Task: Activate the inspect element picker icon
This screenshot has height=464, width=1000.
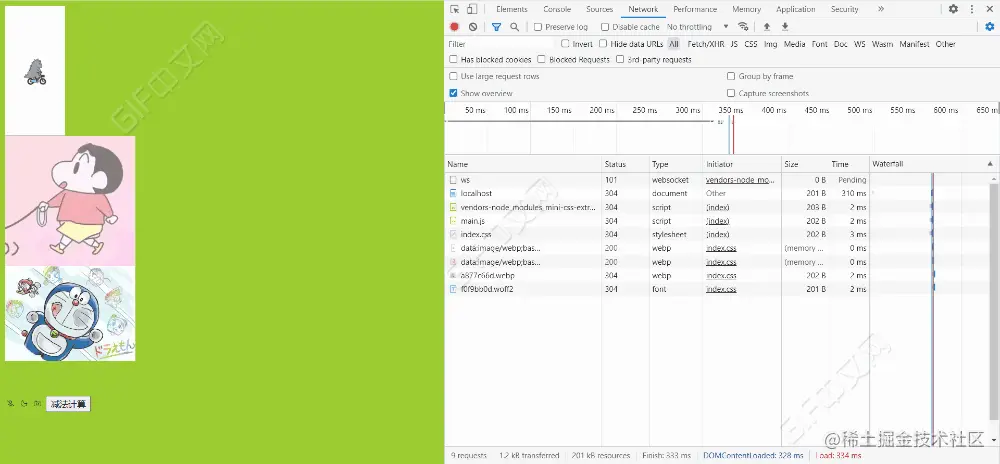Action: pyautogui.click(x=455, y=9)
